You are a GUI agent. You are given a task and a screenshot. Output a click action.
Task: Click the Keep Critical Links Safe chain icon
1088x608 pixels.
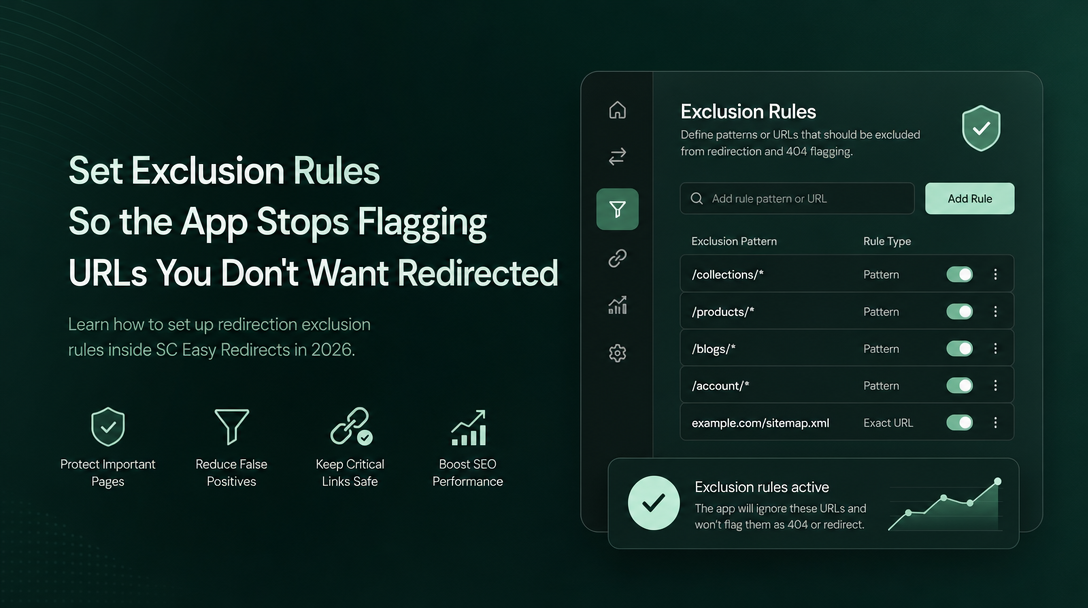[x=351, y=426]
